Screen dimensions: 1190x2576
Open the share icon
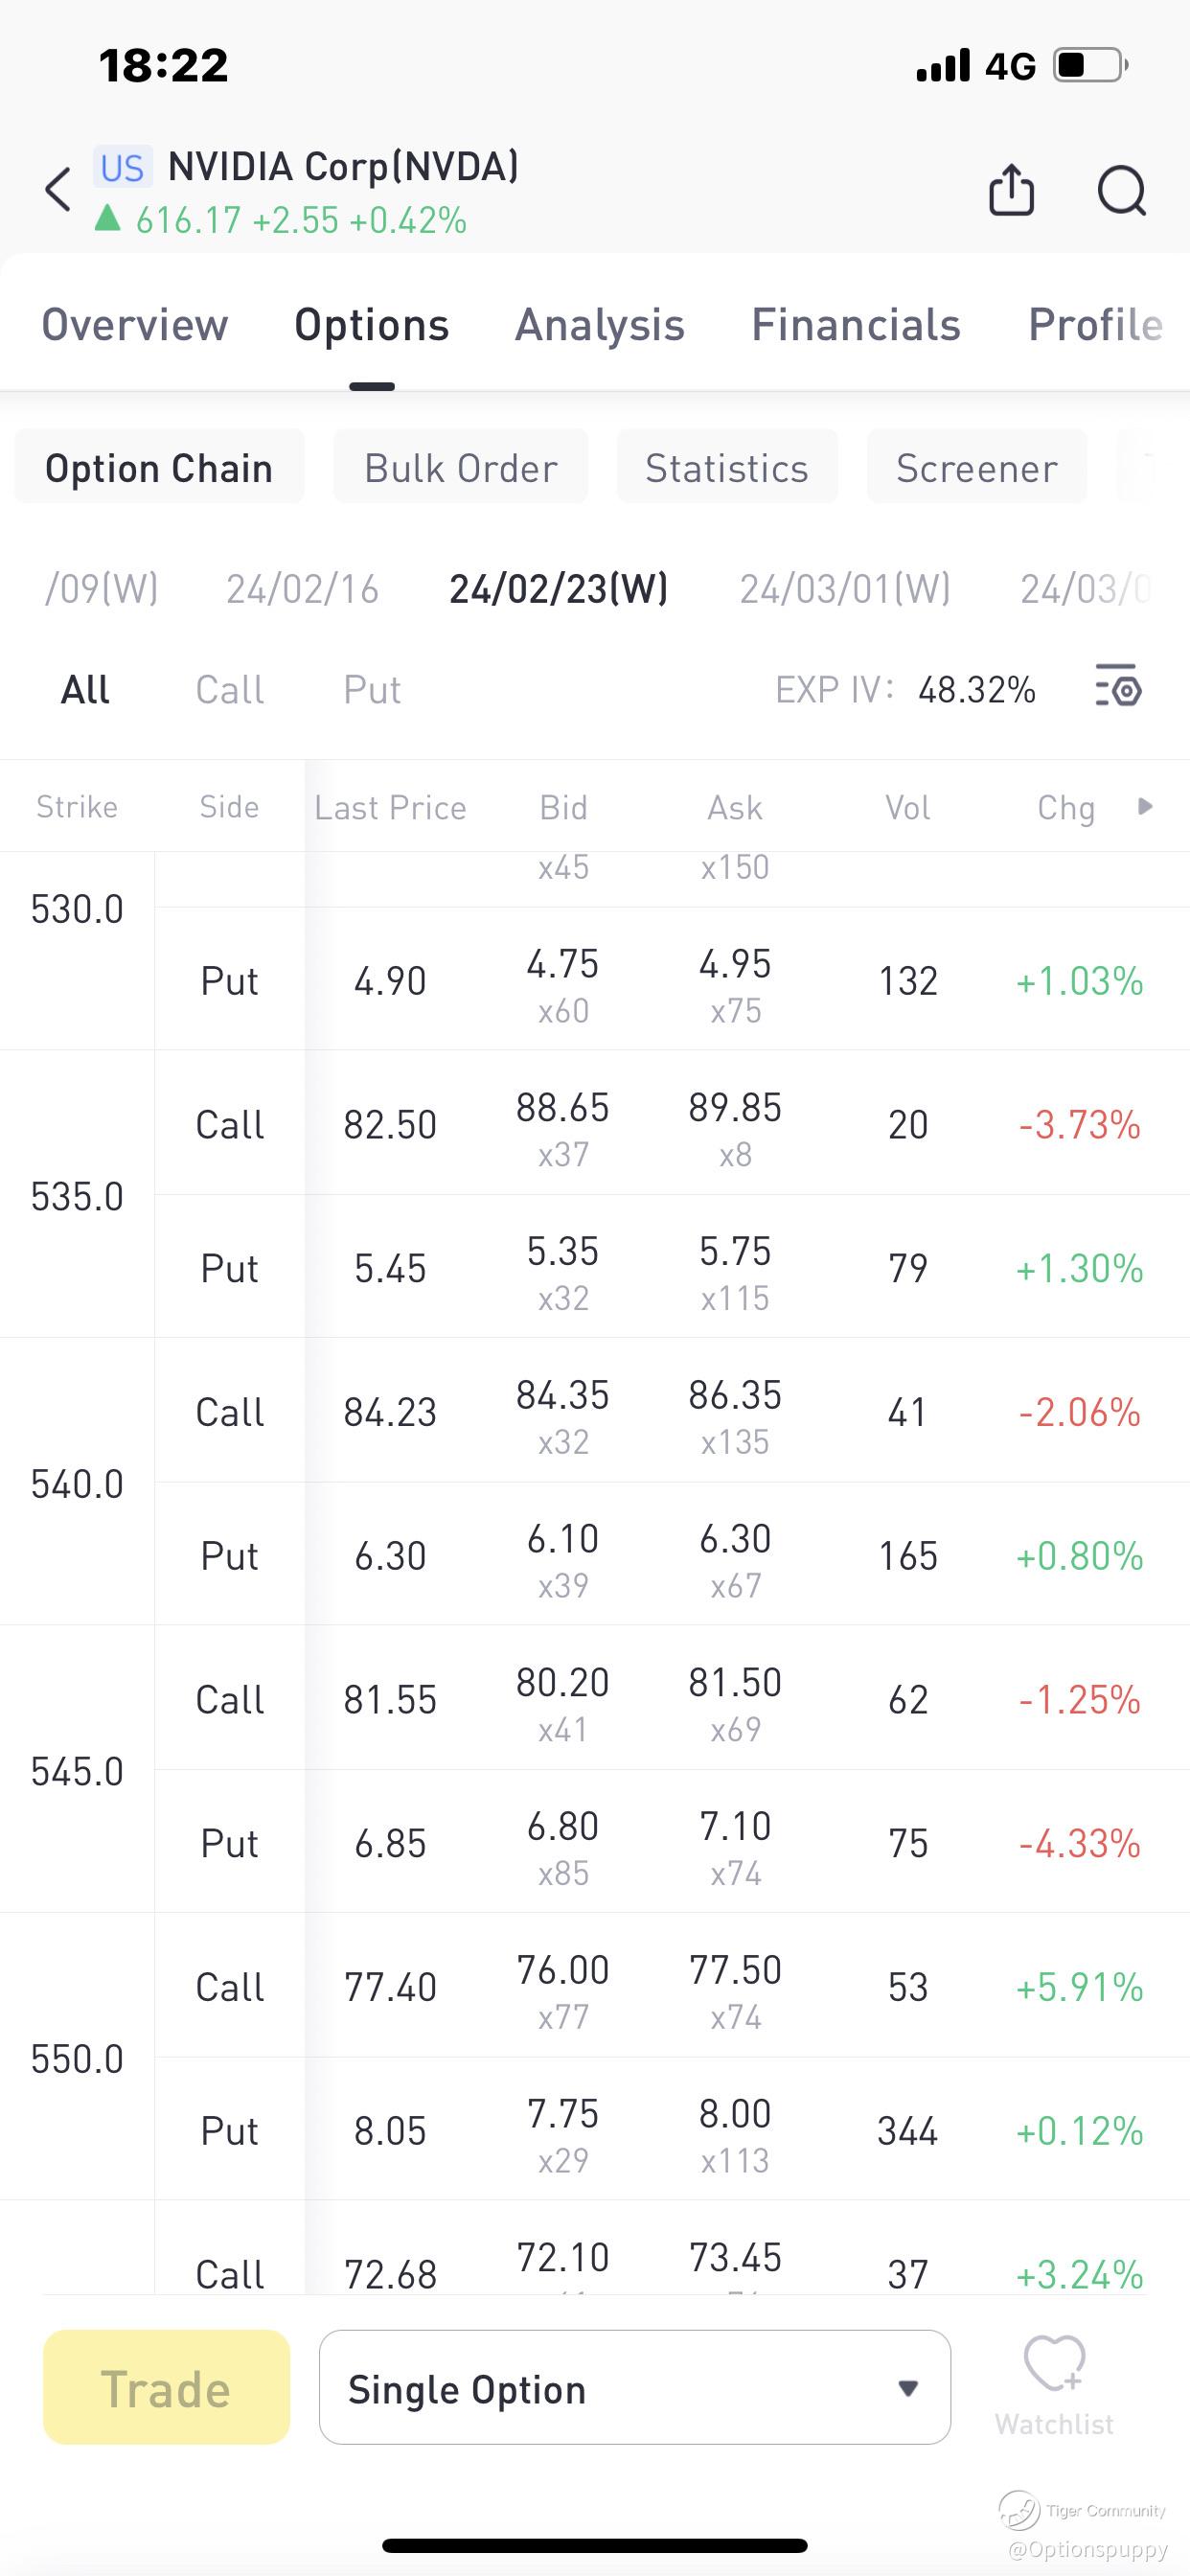point(1011,190)
